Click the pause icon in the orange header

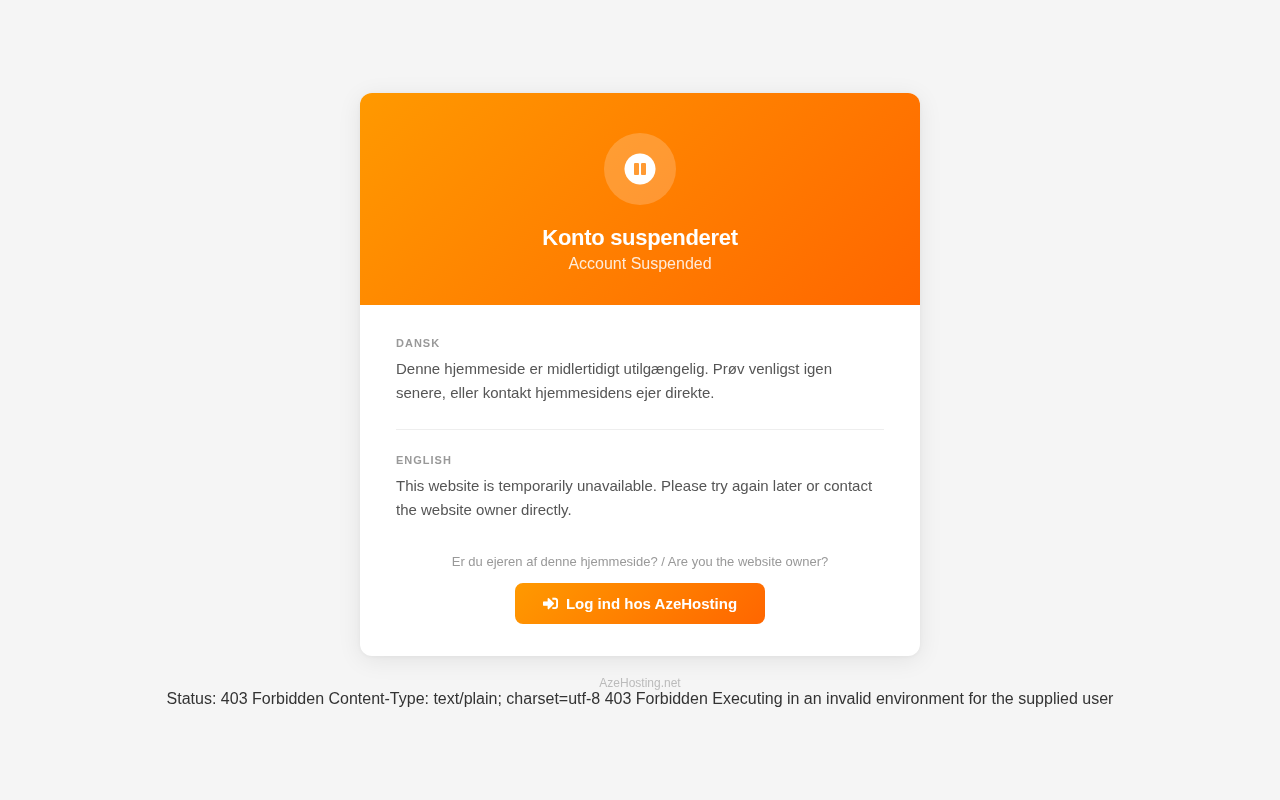pos(640,169)
